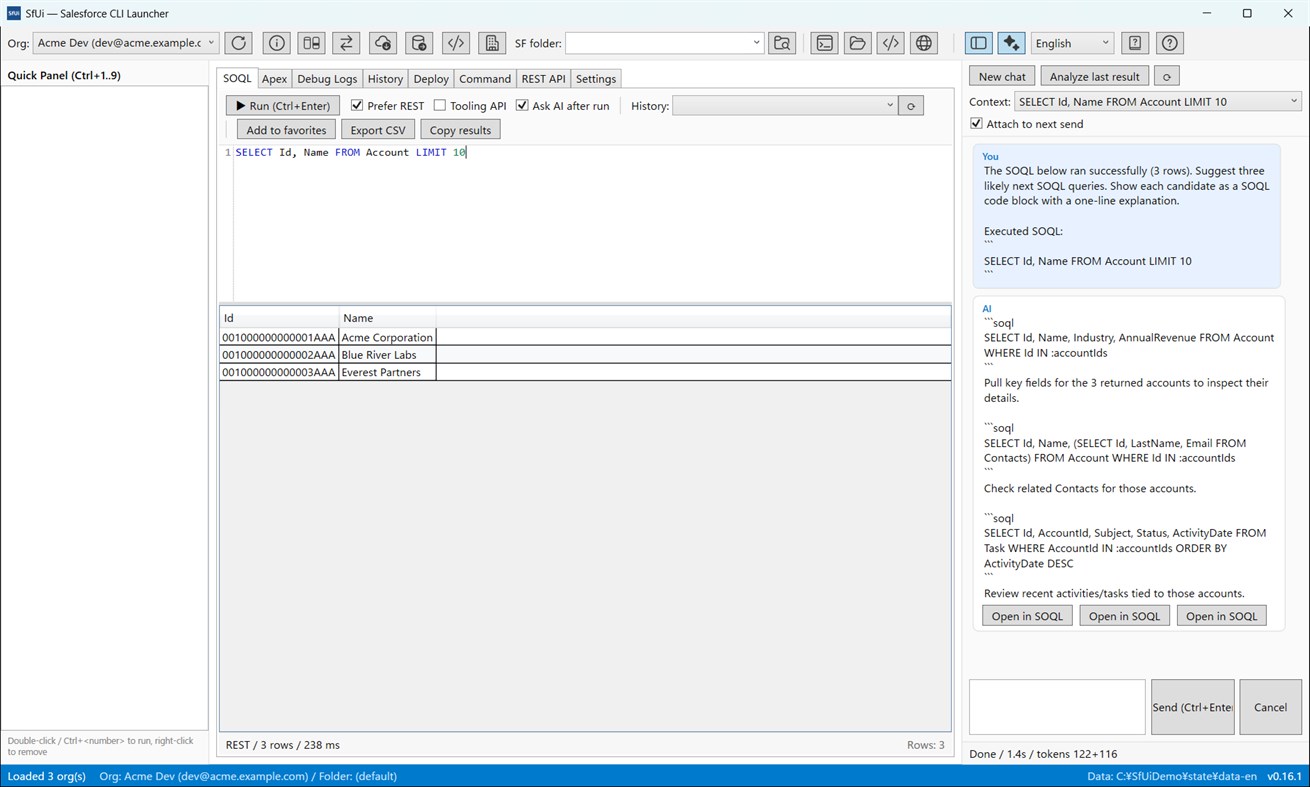Click the split-panels layout icon in toolbar
Screen dimensions: 1310x787
(x=312, y=43)
